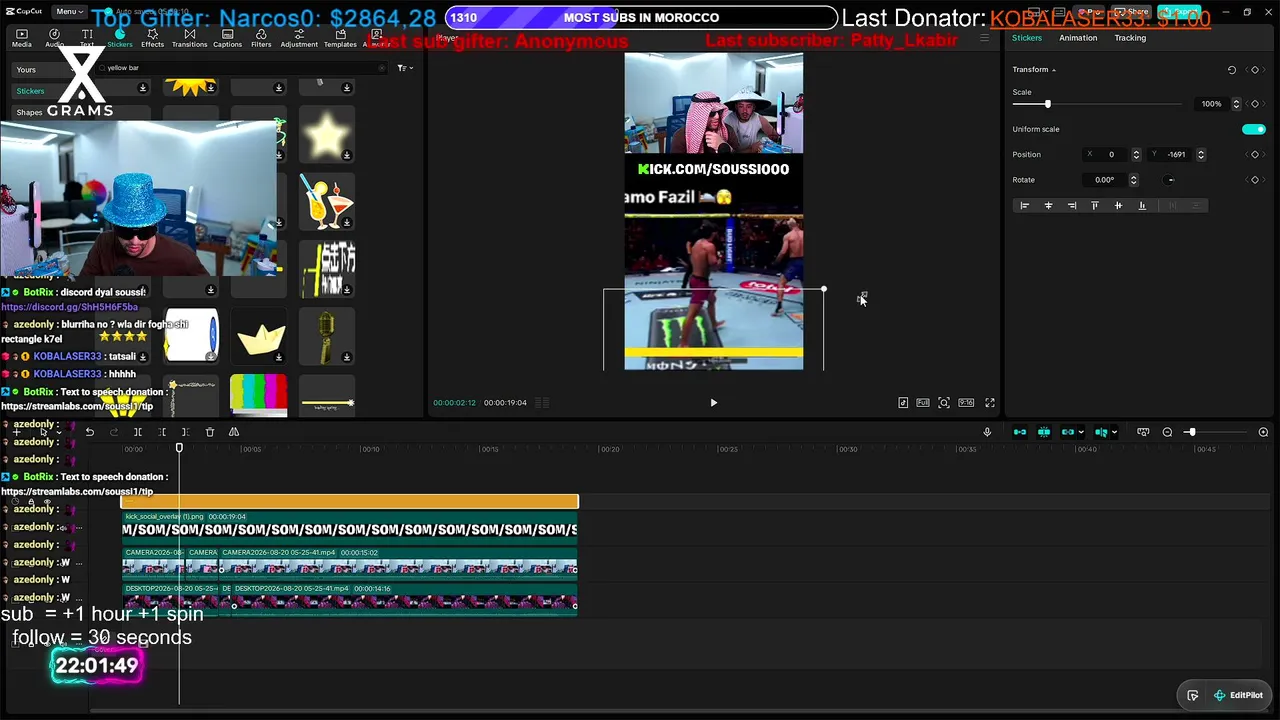
Task: Align the sticker to the top
Action: point(1095,206)
